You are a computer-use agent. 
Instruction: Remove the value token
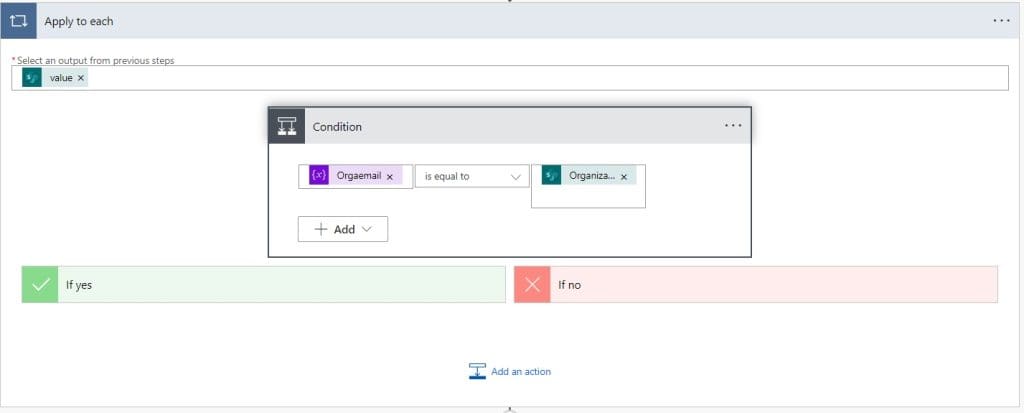click(x=80, y=78)
